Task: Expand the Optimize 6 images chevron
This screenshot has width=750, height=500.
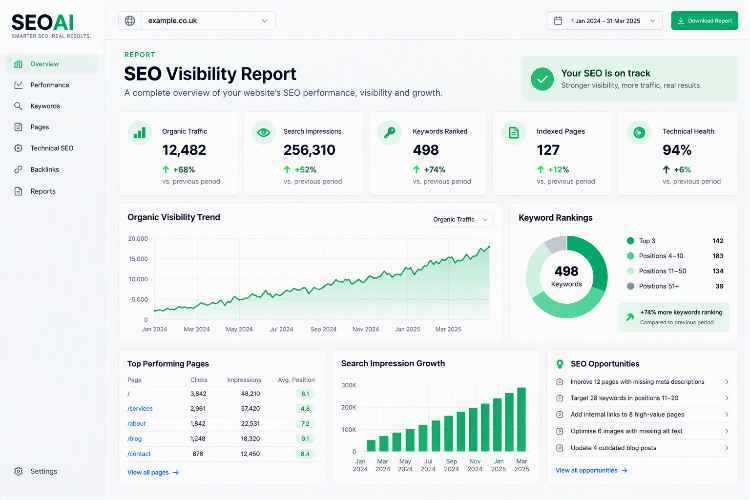Action: [726, 432]
